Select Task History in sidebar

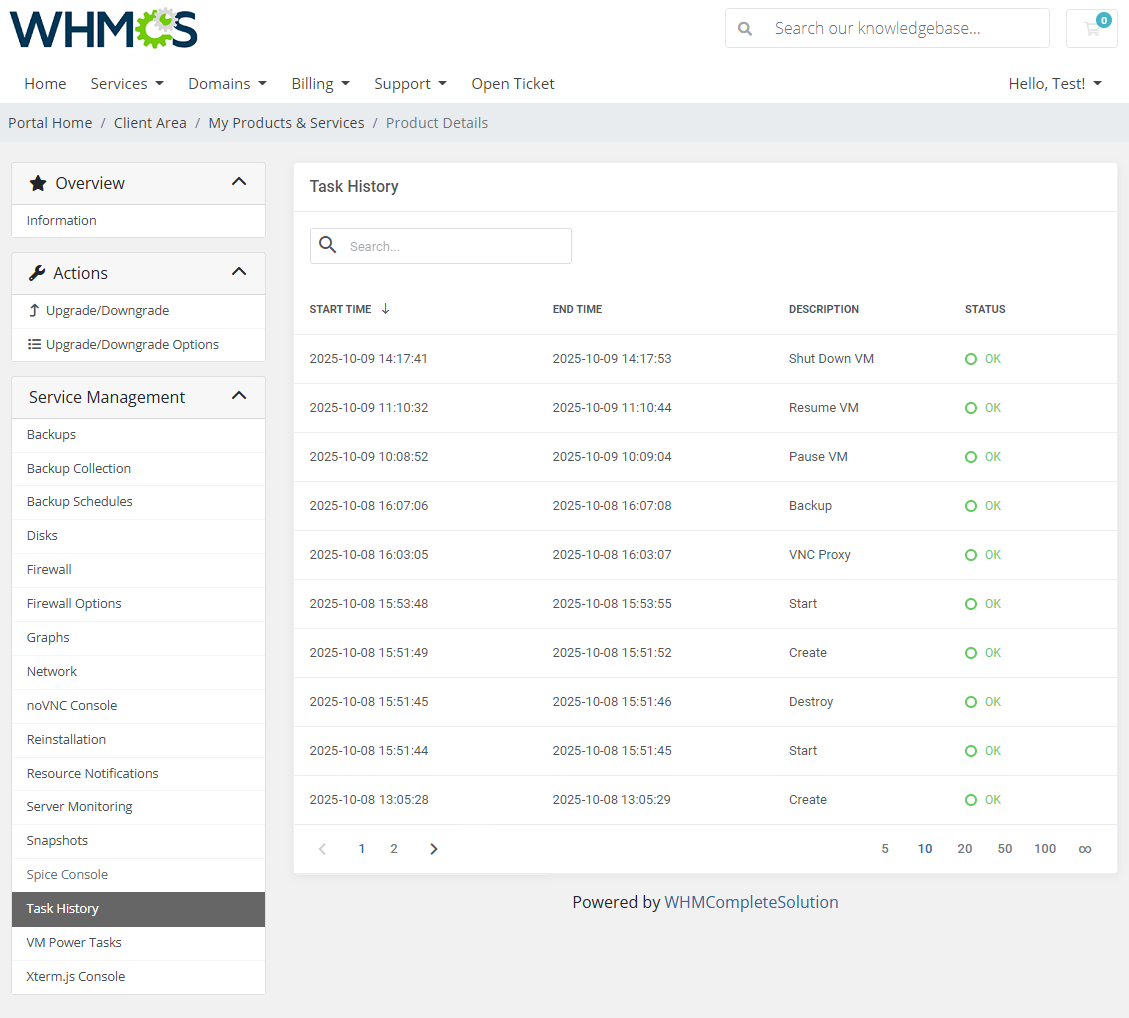138,909
